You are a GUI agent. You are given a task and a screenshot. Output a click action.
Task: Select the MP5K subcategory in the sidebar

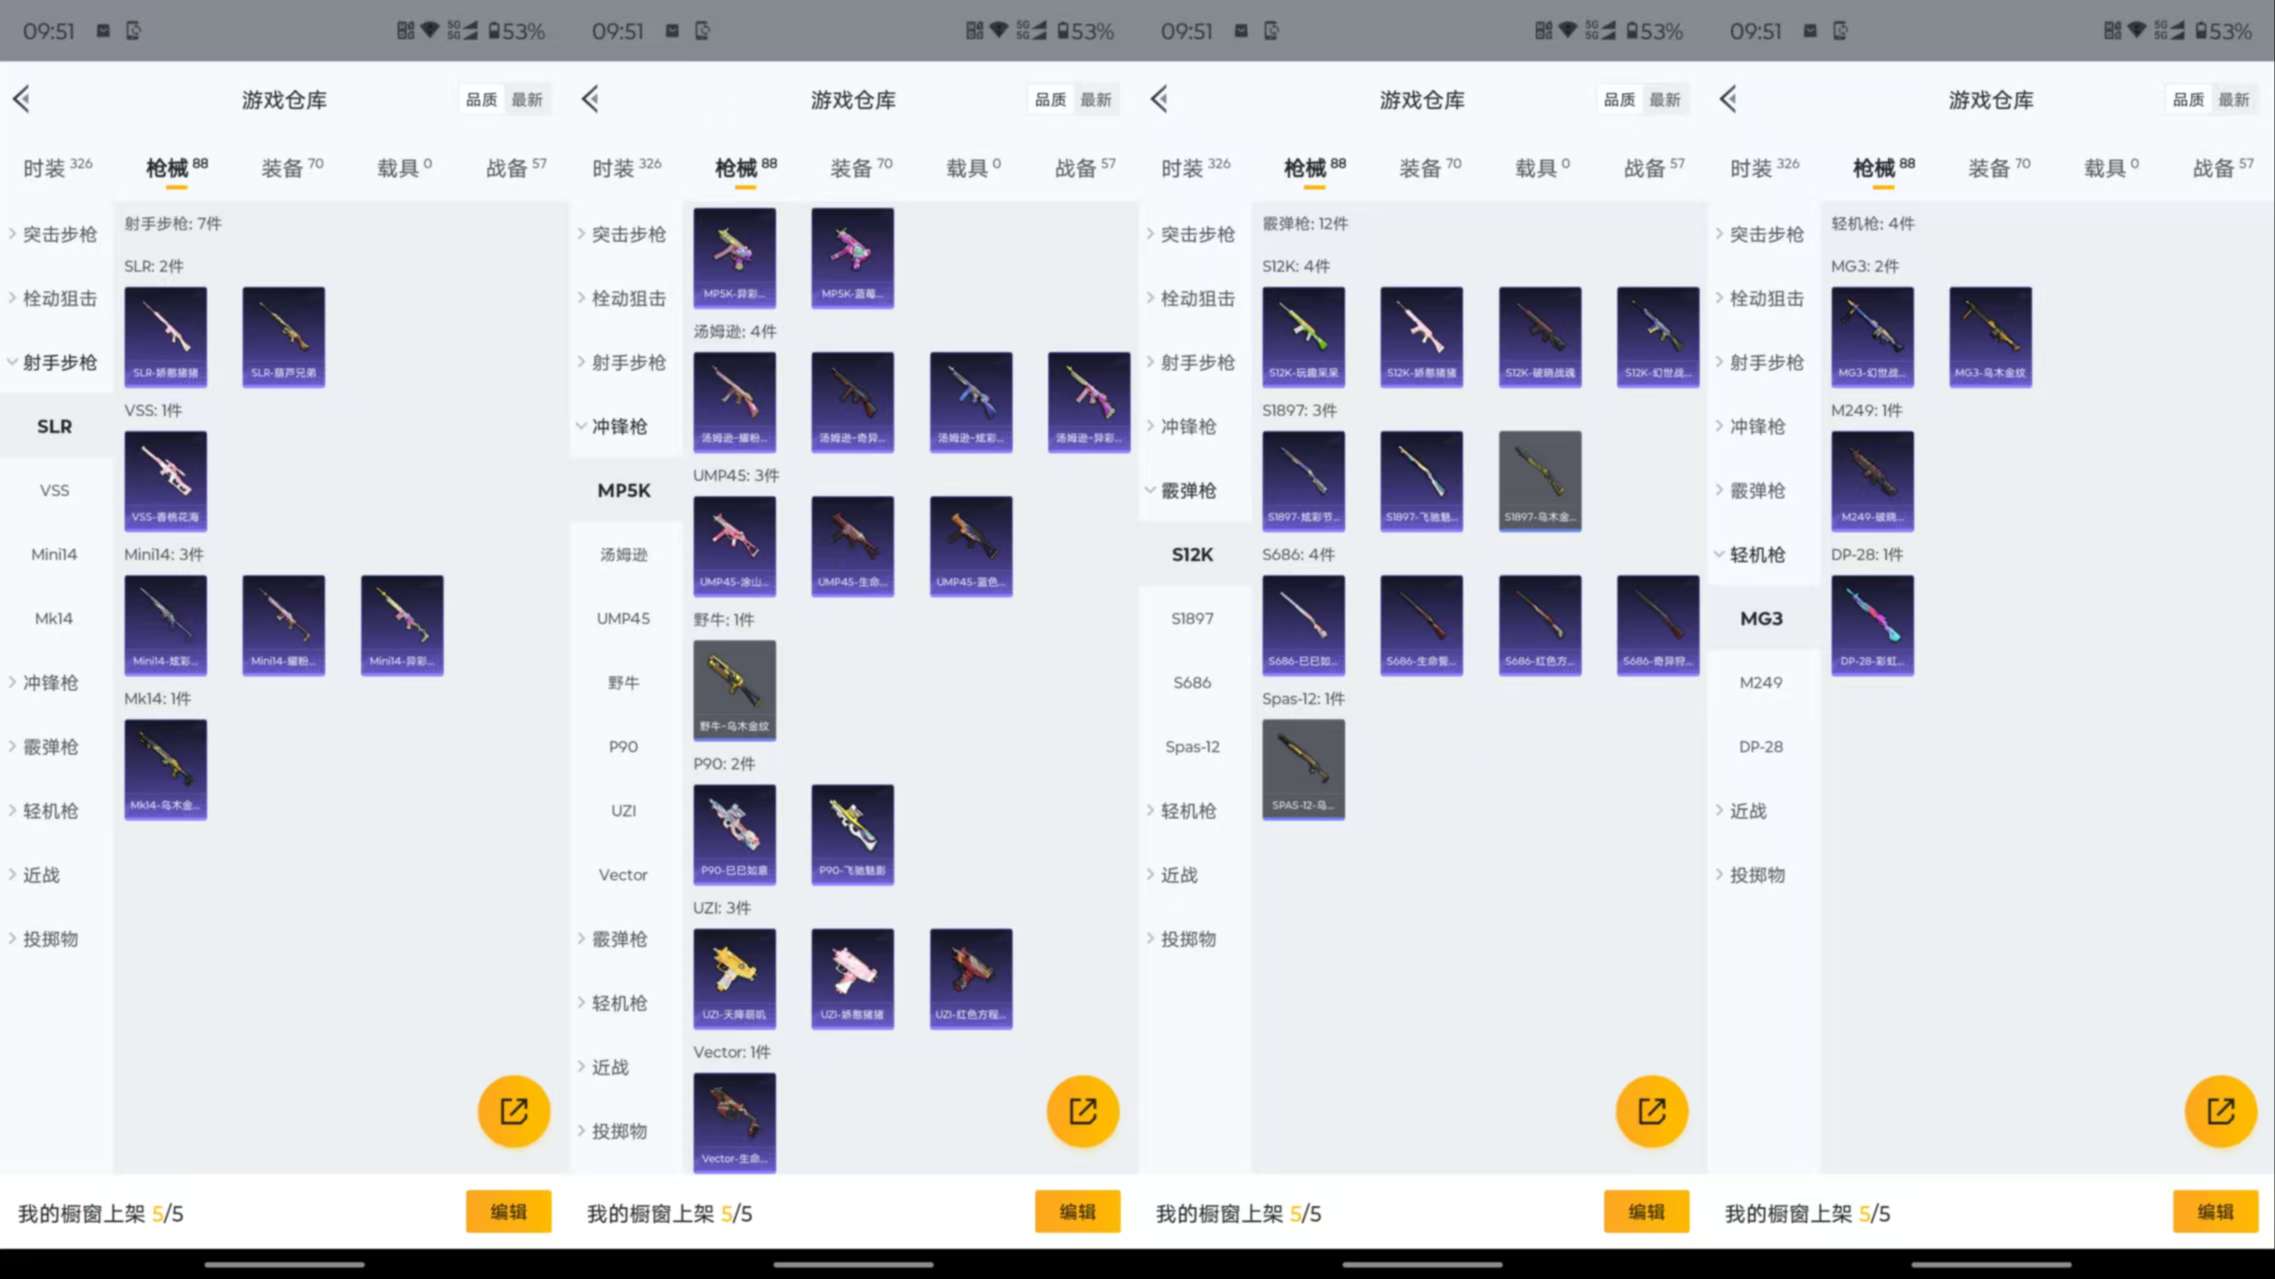coord(623,491)
